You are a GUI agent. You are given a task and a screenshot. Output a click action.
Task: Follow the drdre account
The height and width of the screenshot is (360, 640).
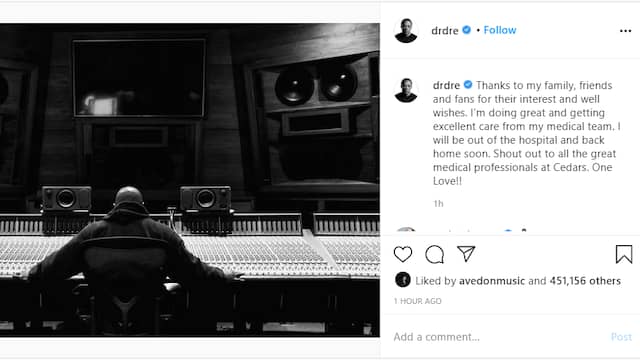[x=500, y=30]
